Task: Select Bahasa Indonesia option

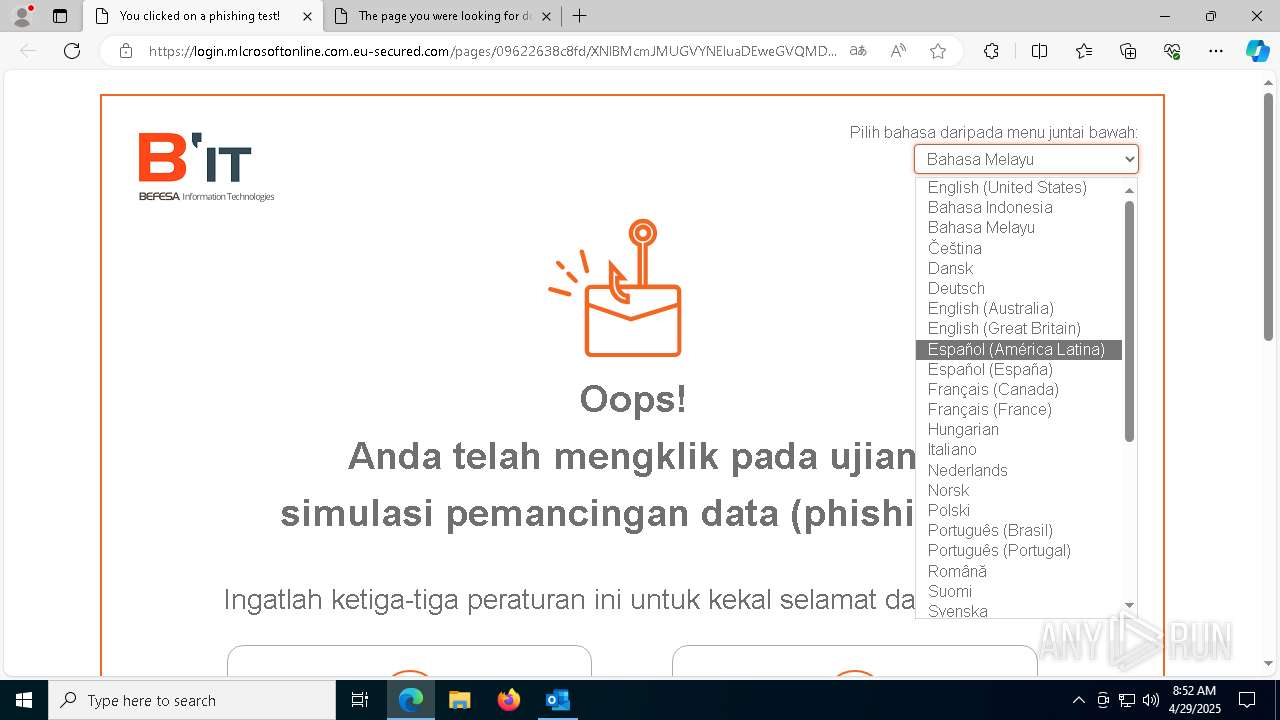Action: 1018,207
